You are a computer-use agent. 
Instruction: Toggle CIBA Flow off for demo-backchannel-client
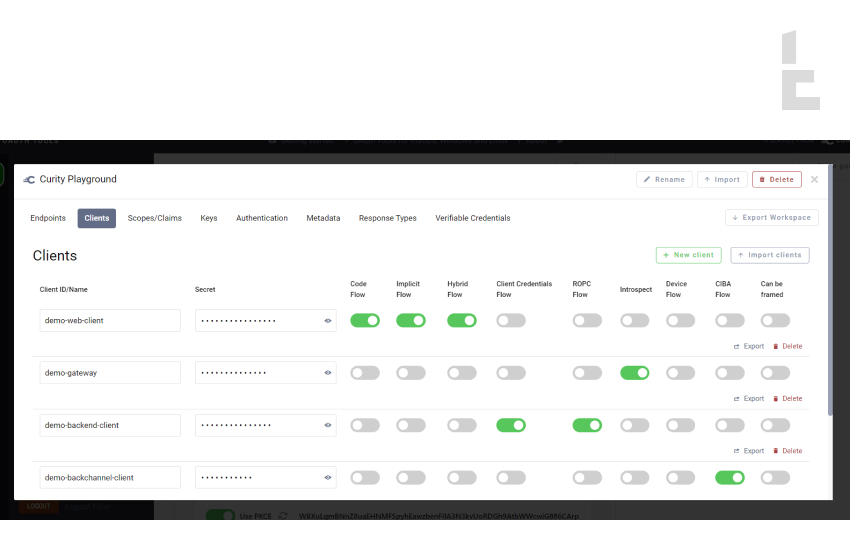coord(729,478)
